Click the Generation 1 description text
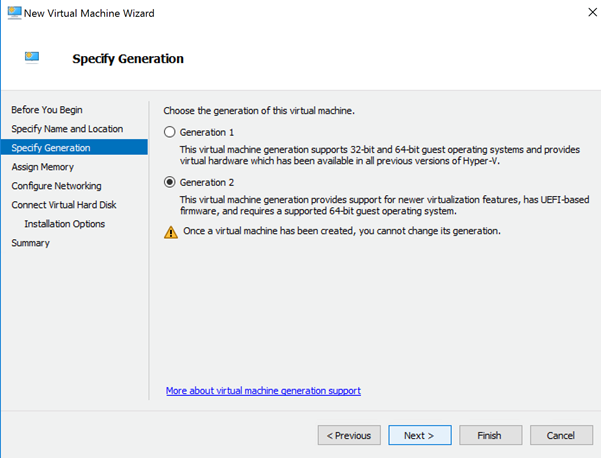 coord(380,155)
